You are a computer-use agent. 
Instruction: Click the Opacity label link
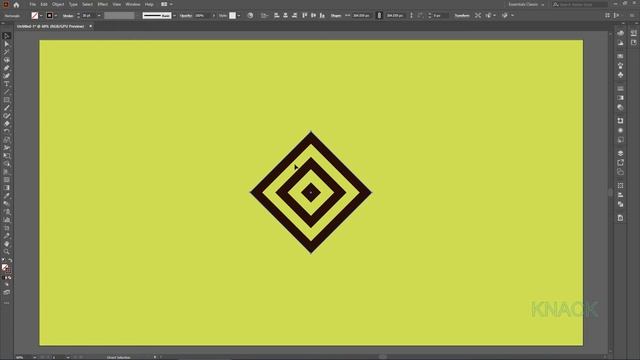tap(186, 16)
